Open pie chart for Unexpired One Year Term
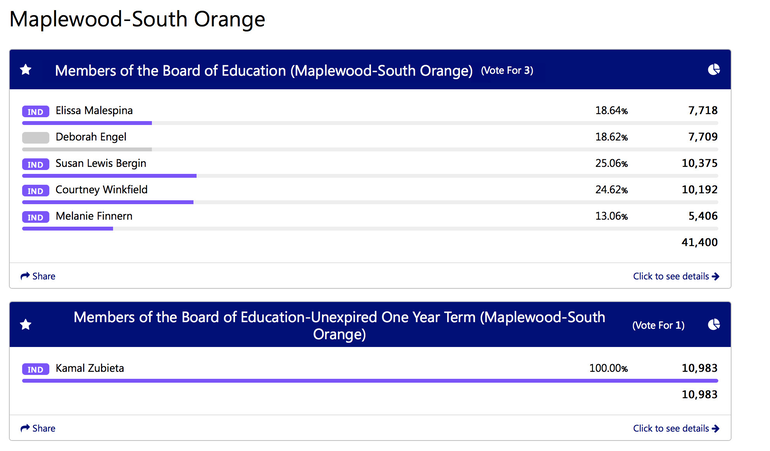 click(x=714, y=325)
